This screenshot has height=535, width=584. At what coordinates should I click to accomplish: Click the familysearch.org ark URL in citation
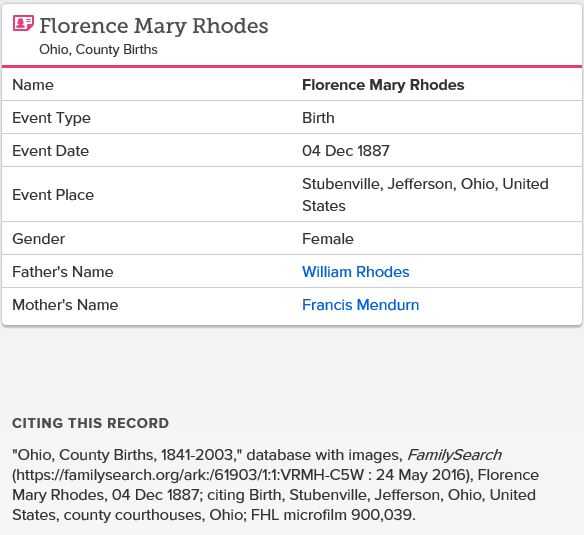190,475
